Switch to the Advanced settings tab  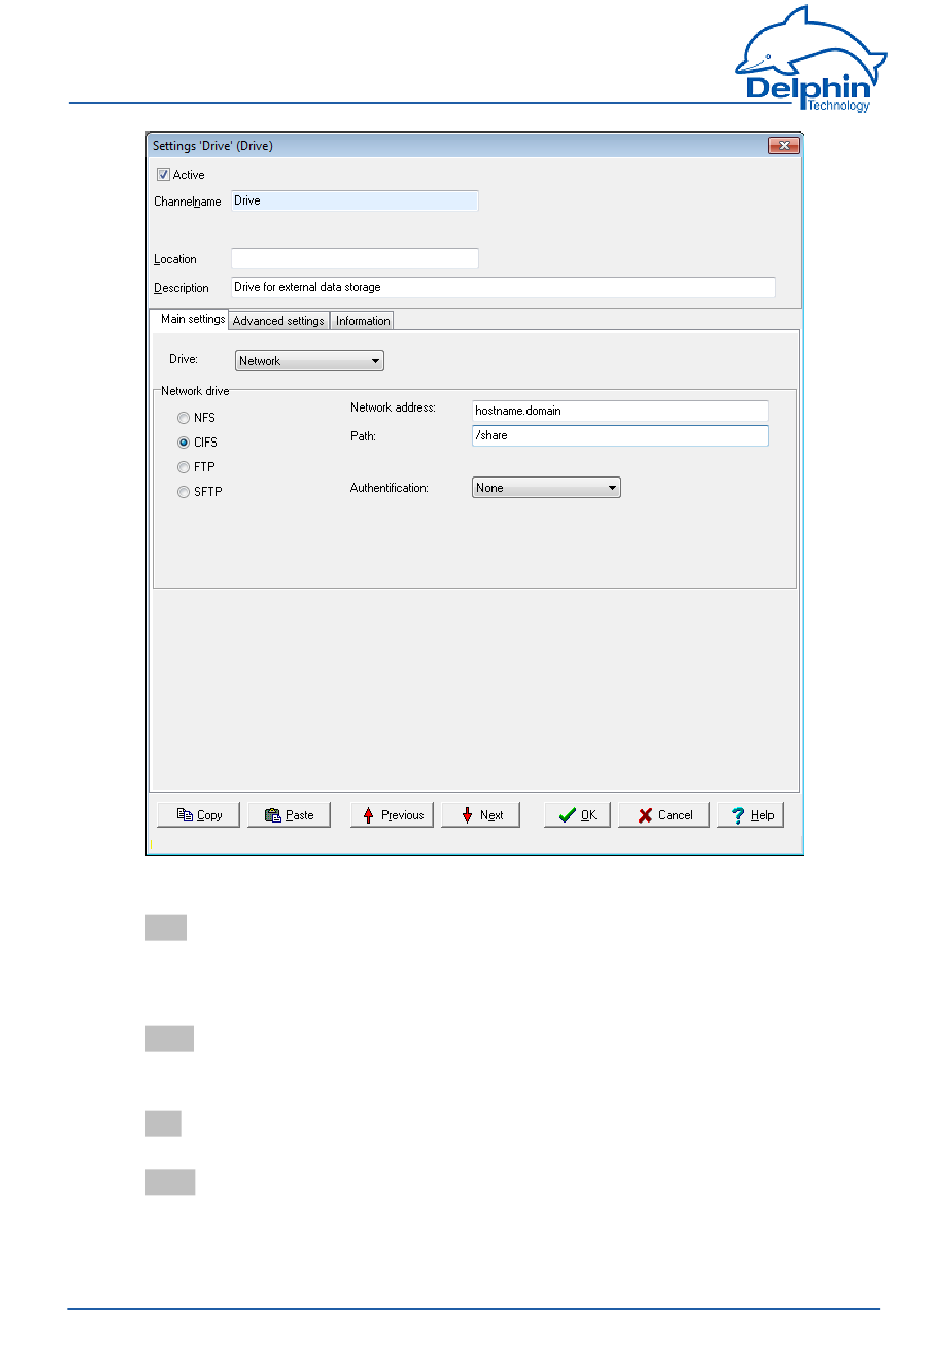click(x=279, y=321)
